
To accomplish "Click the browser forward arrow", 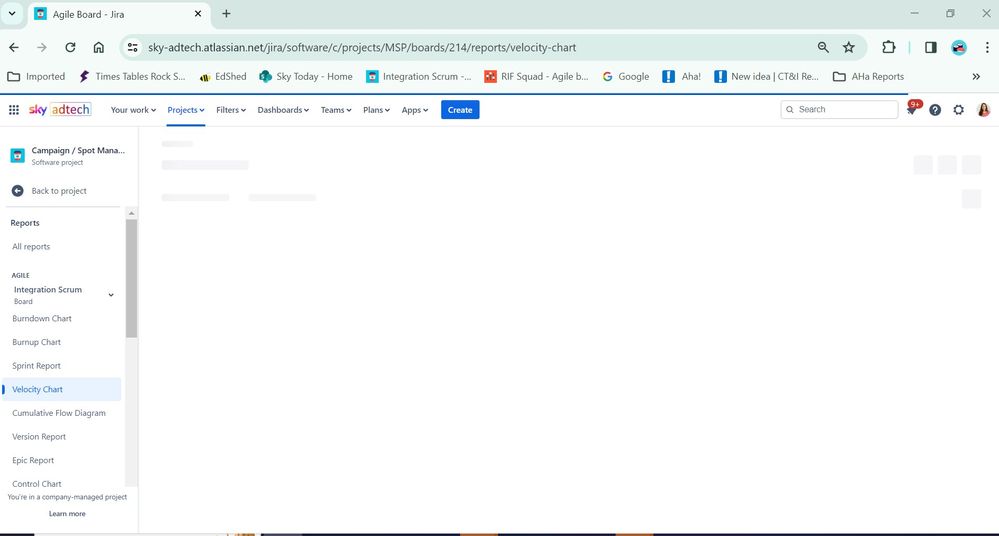I will tap(42, 47).
